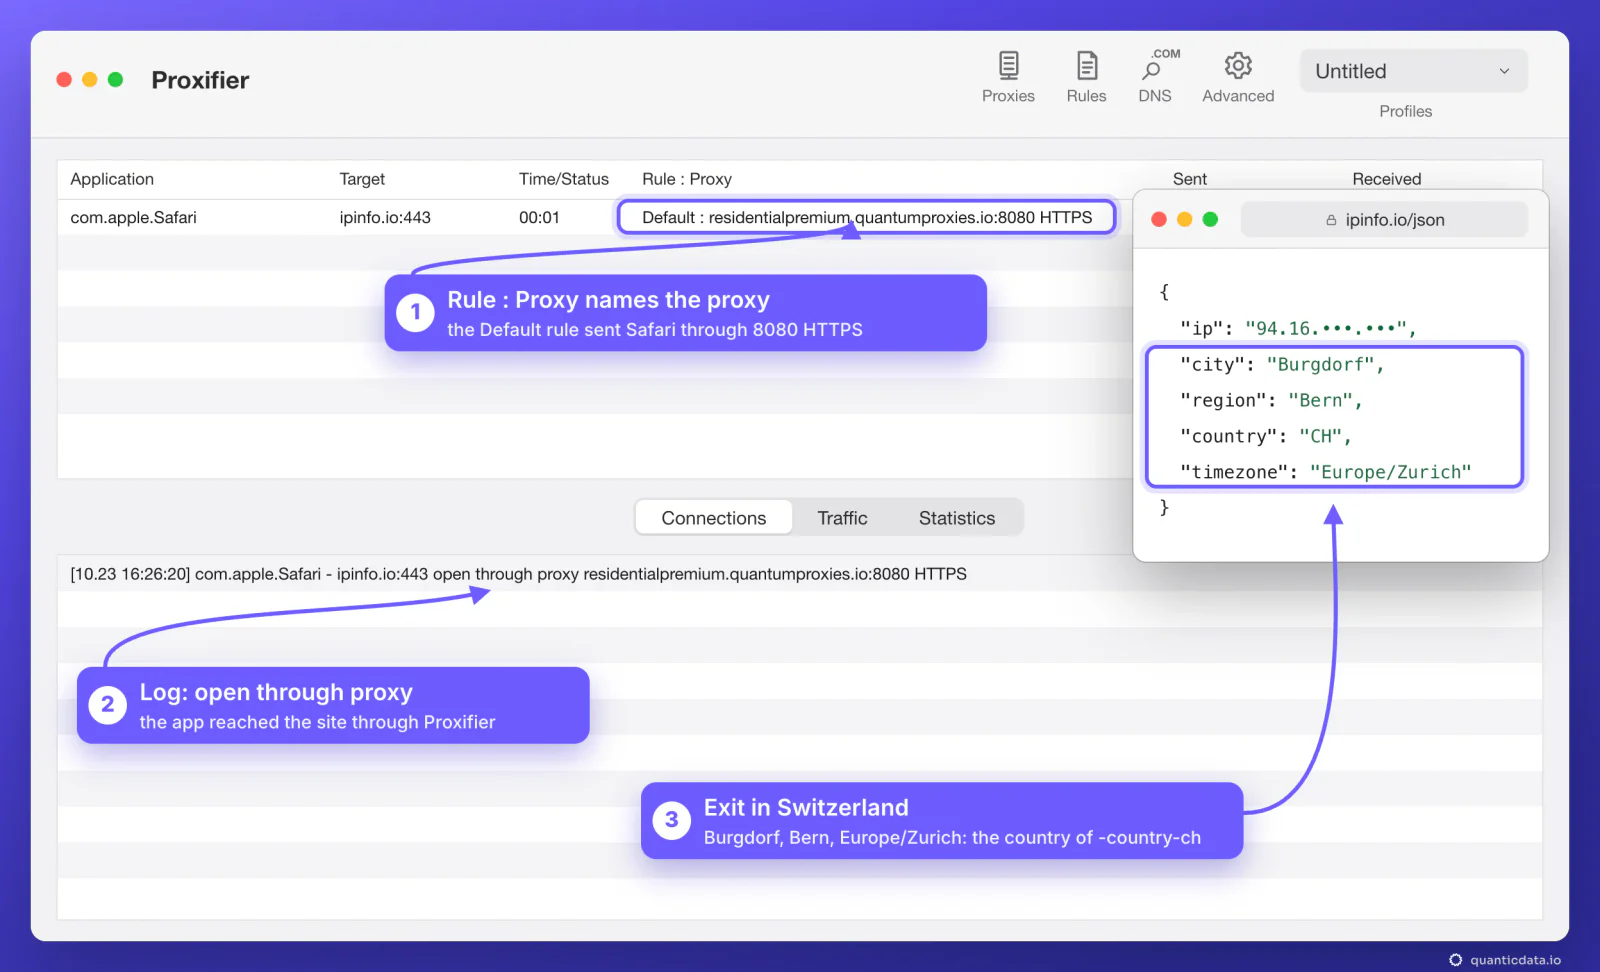The height and width of the screenshot is (972, 1600).
Task: Sort by the Sent column header
Action: pyautogui.click(x=1190, y=179)
